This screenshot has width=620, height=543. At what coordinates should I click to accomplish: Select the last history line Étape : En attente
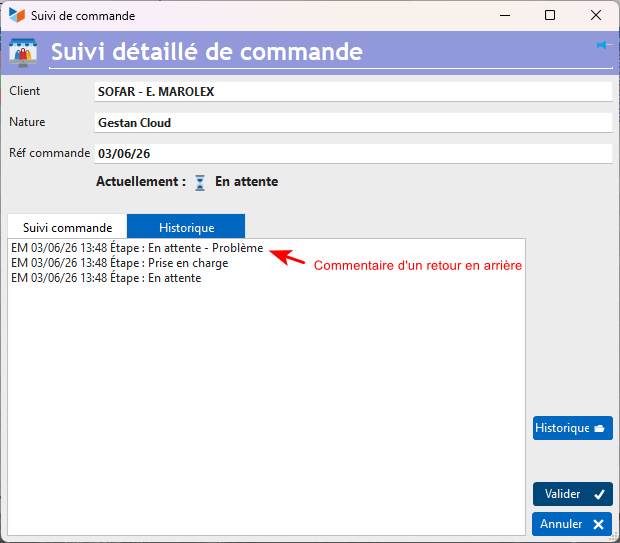pos(106,278)
